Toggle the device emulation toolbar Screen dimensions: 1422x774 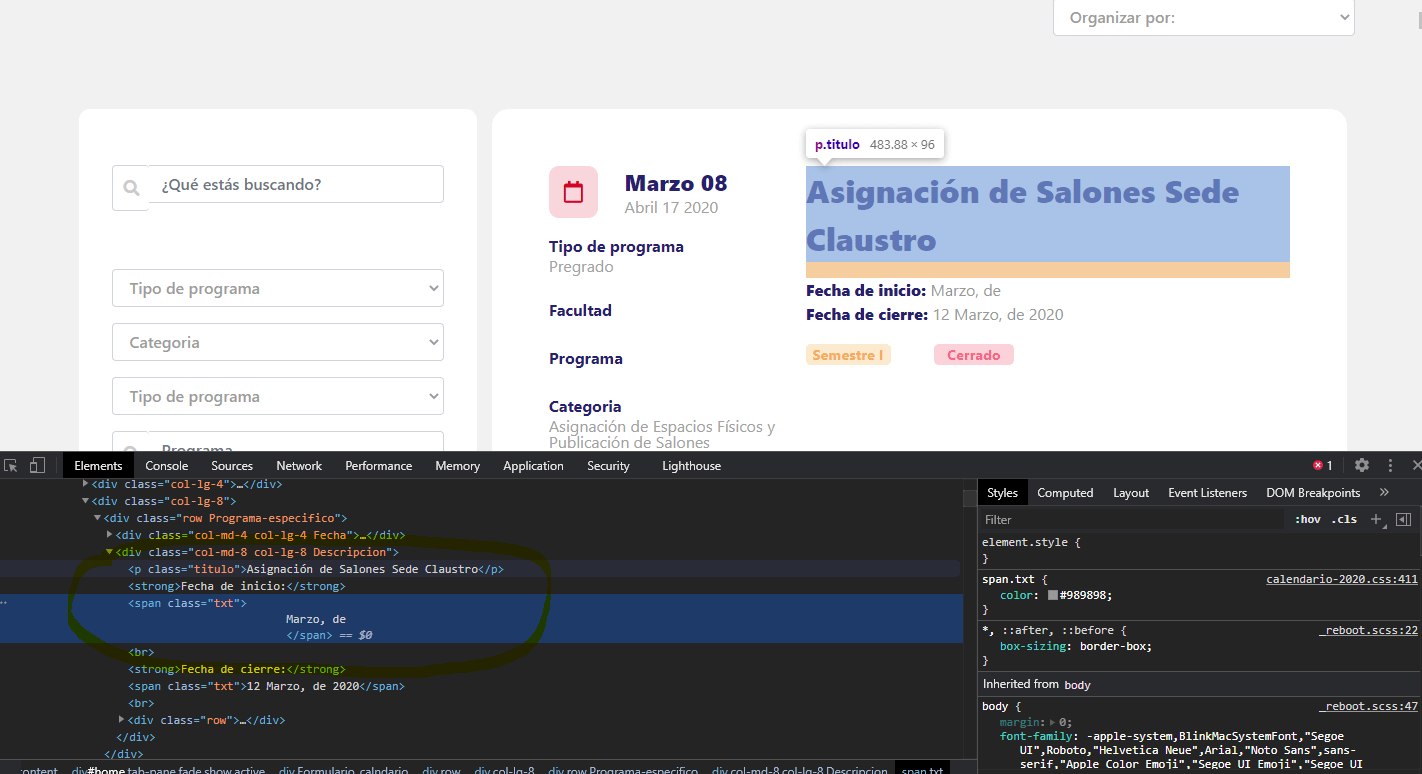click(x=37, y=465)
